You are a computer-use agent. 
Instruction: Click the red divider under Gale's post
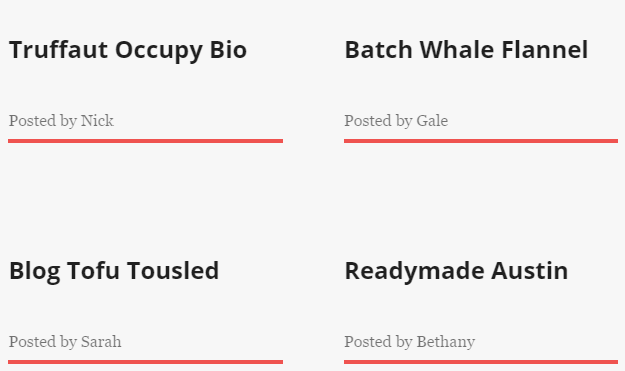pos(481,141)
